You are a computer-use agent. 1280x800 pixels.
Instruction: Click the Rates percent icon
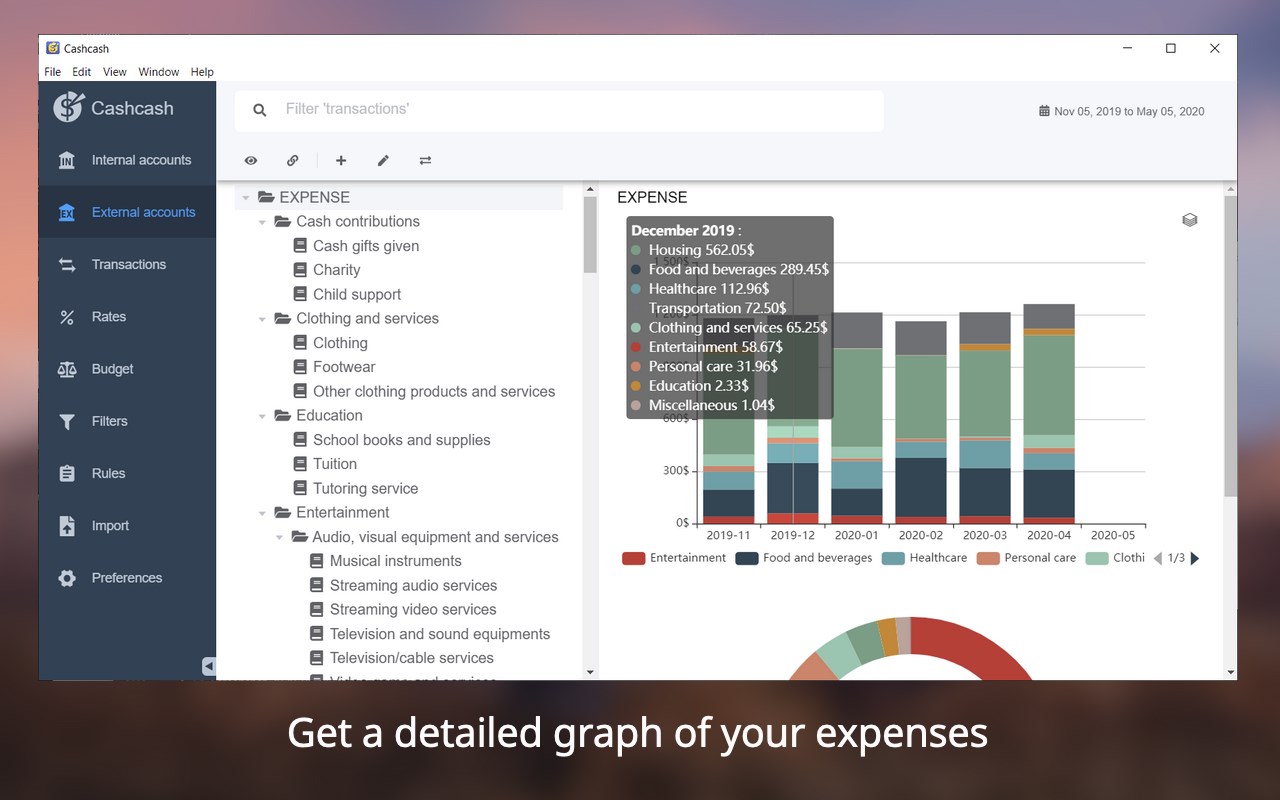click(x=67, y=317)
